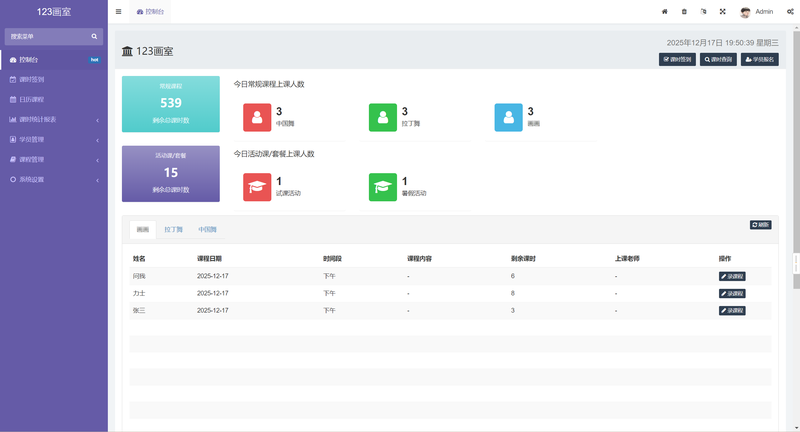Image resolution: width=800 pixels, height=432 pixels.
Task: Open the Admin user dropdown
Action: tap(757, 12)
